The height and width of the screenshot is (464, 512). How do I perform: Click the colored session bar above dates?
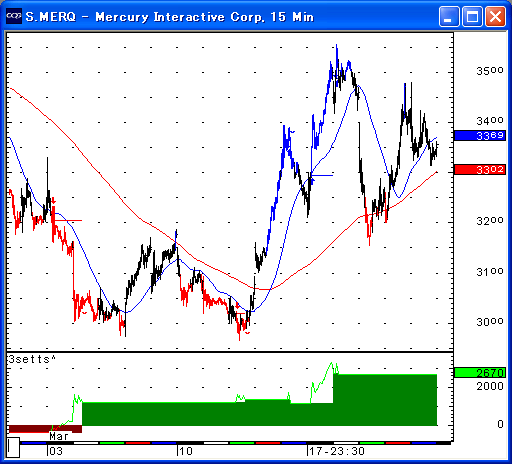click(235, 443)
